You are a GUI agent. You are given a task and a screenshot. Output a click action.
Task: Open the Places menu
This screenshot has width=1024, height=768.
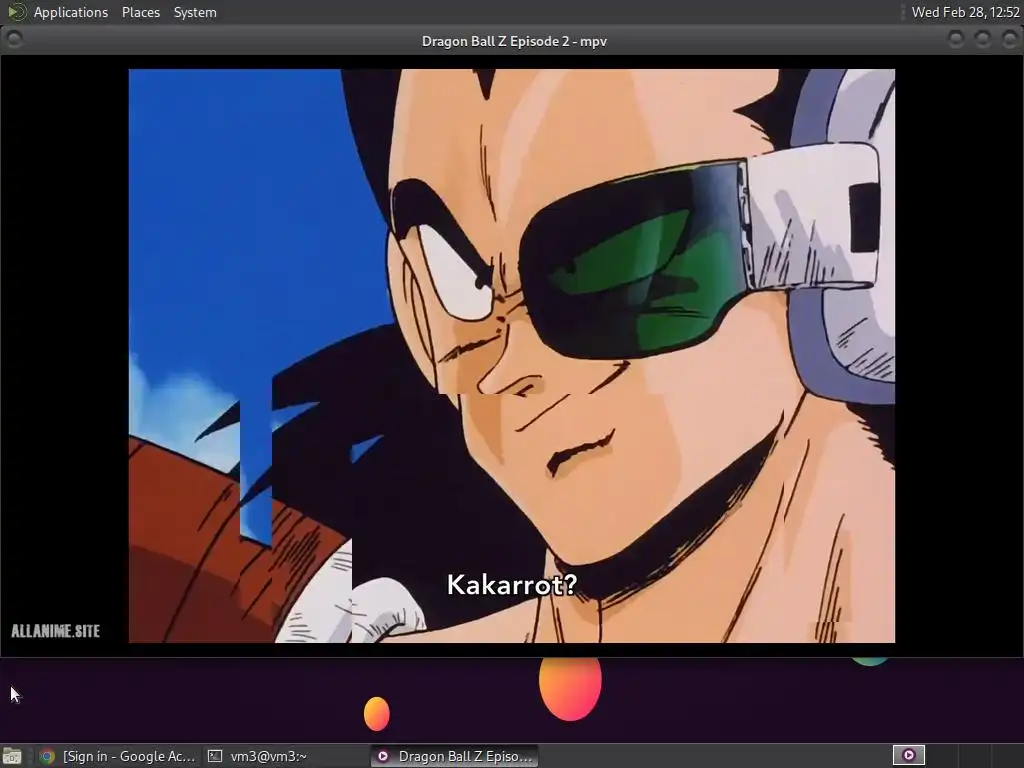(x=140, y=12)
